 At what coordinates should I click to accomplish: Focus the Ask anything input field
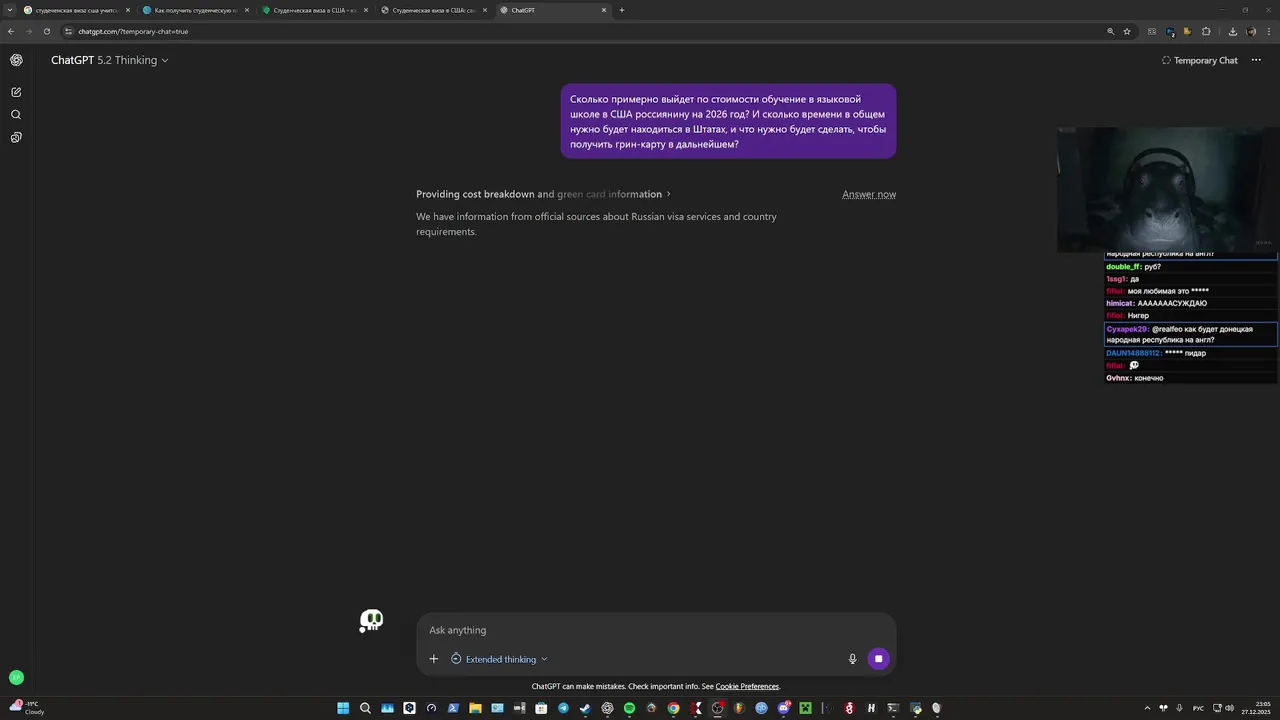655,630
